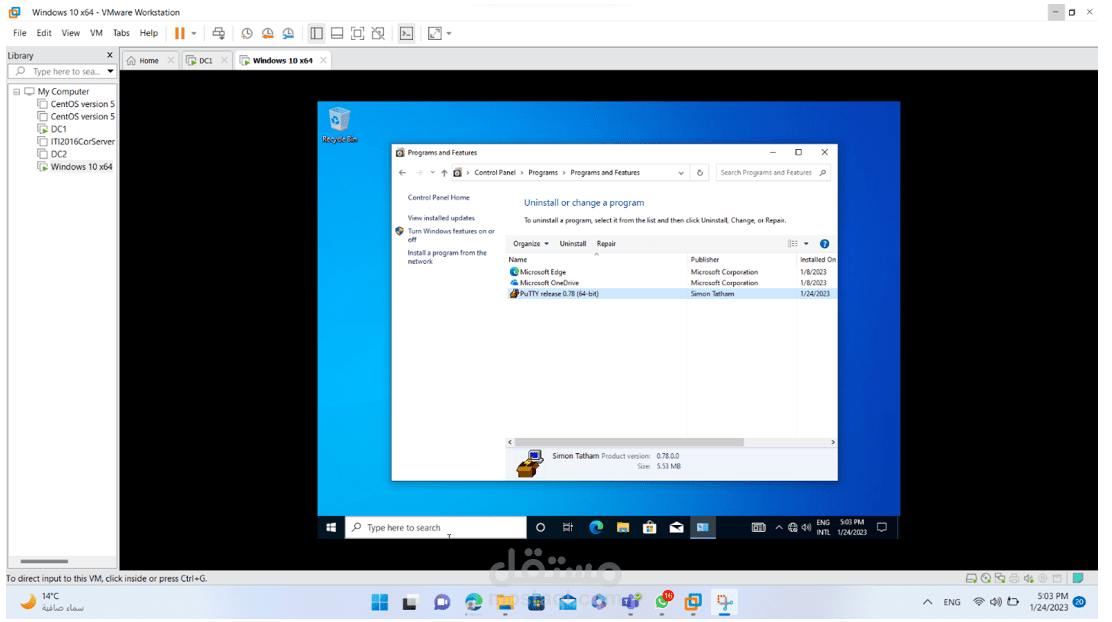The height and width of the screenshot is (622, 1112).
Task: Toggle the thumbnail bar view icon
Action: coord(337,33)
